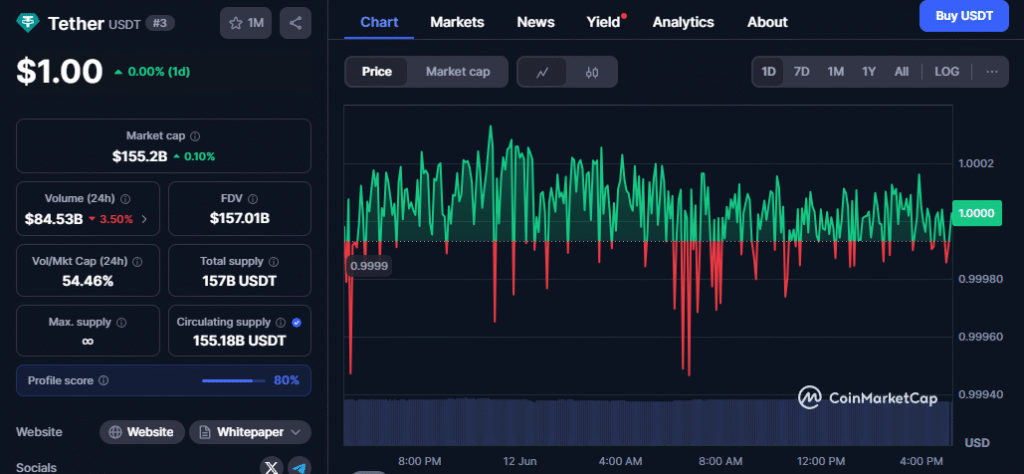The image size is (1024, 474).
Task: Select the 1Y time range
Action: tap(869, 72)
